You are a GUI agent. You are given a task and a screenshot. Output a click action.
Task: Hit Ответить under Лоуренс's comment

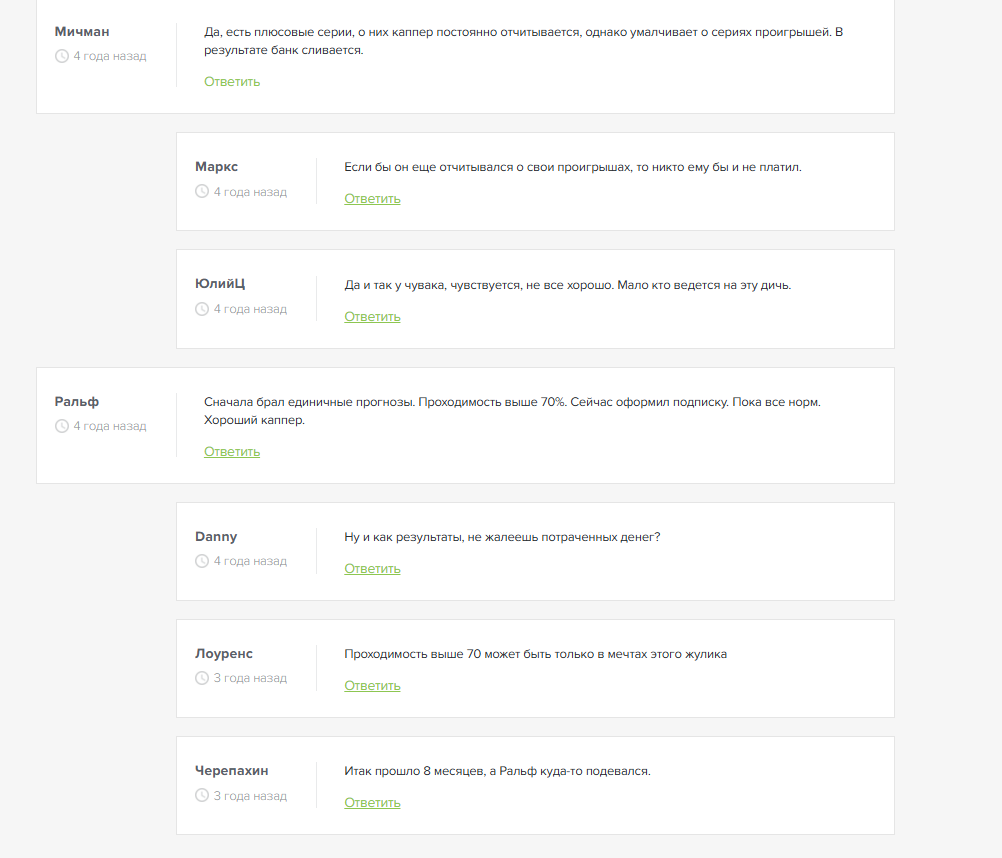click(372, 686)
